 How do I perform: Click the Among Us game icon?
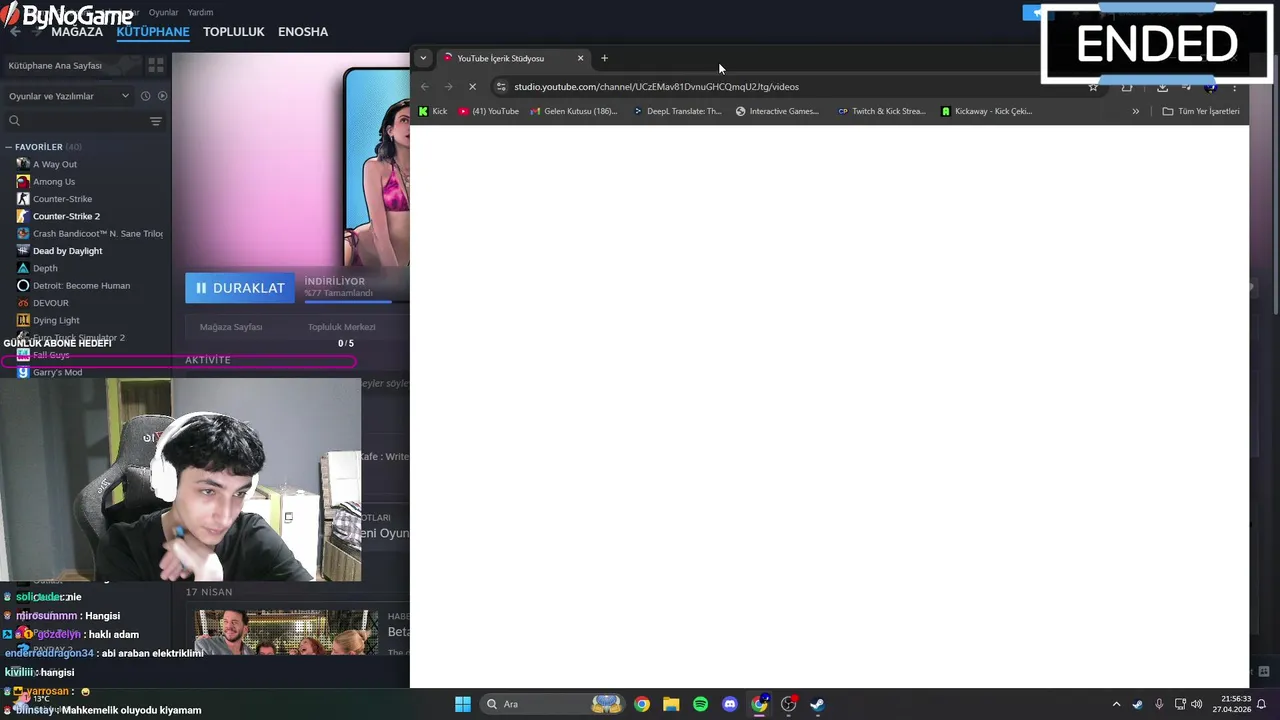coord(23,182)
